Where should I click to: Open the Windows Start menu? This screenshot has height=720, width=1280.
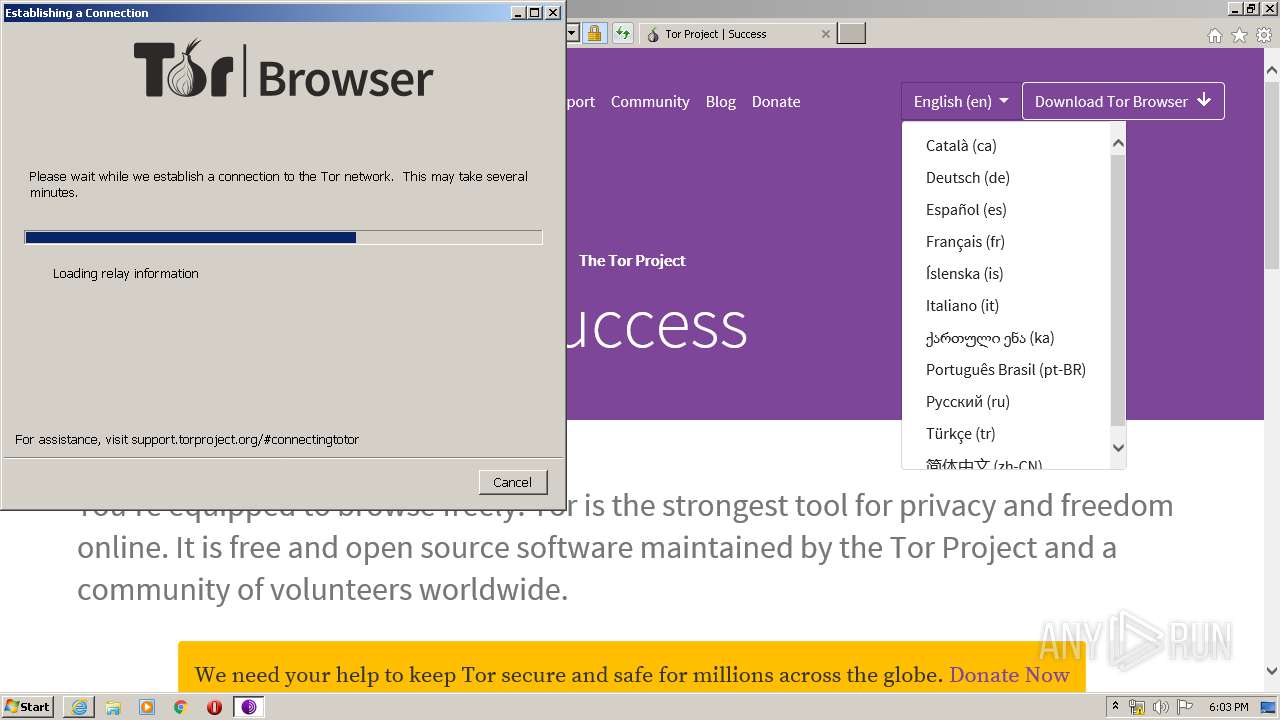[x=28, y=707]
